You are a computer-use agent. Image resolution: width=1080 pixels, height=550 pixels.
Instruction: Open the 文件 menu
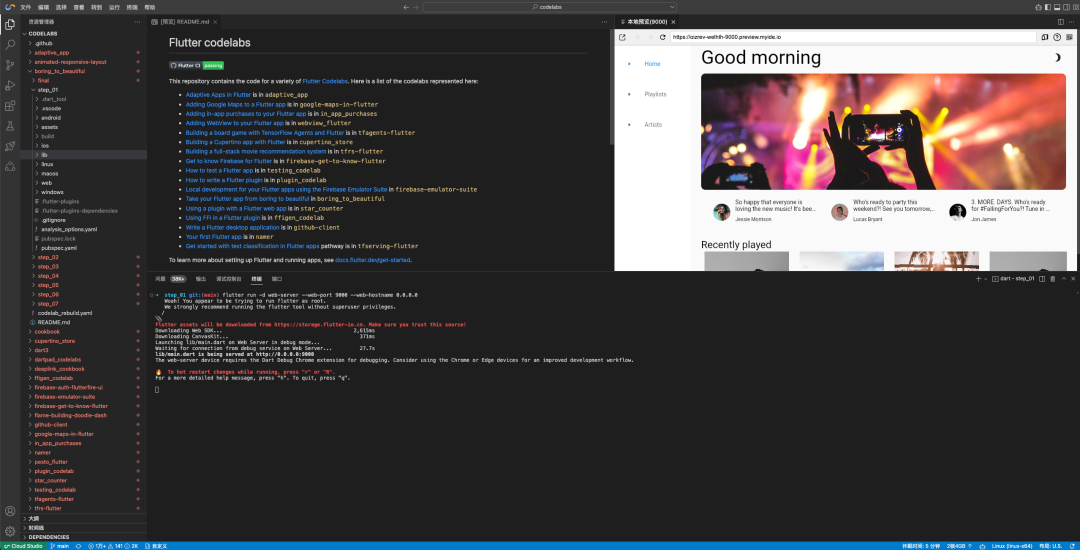pos(25,7)
